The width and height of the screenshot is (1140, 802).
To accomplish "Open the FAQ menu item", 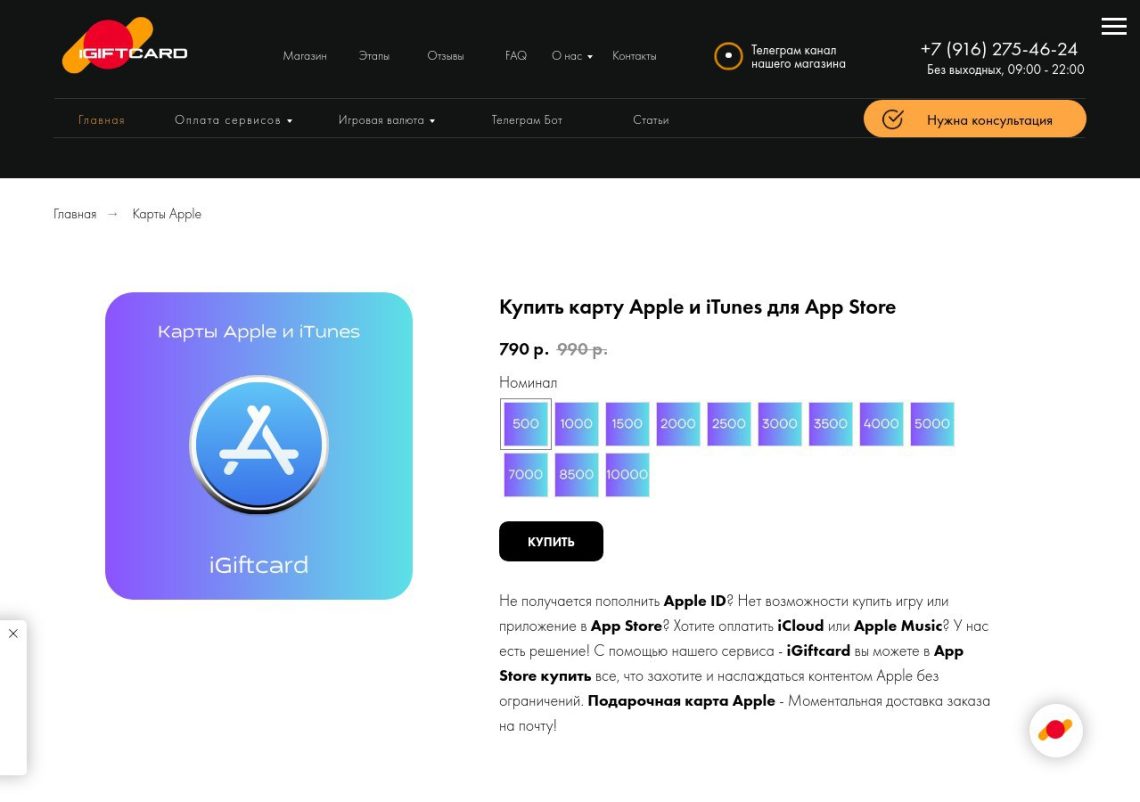I will pyautogui.click(x=515, y=56).
